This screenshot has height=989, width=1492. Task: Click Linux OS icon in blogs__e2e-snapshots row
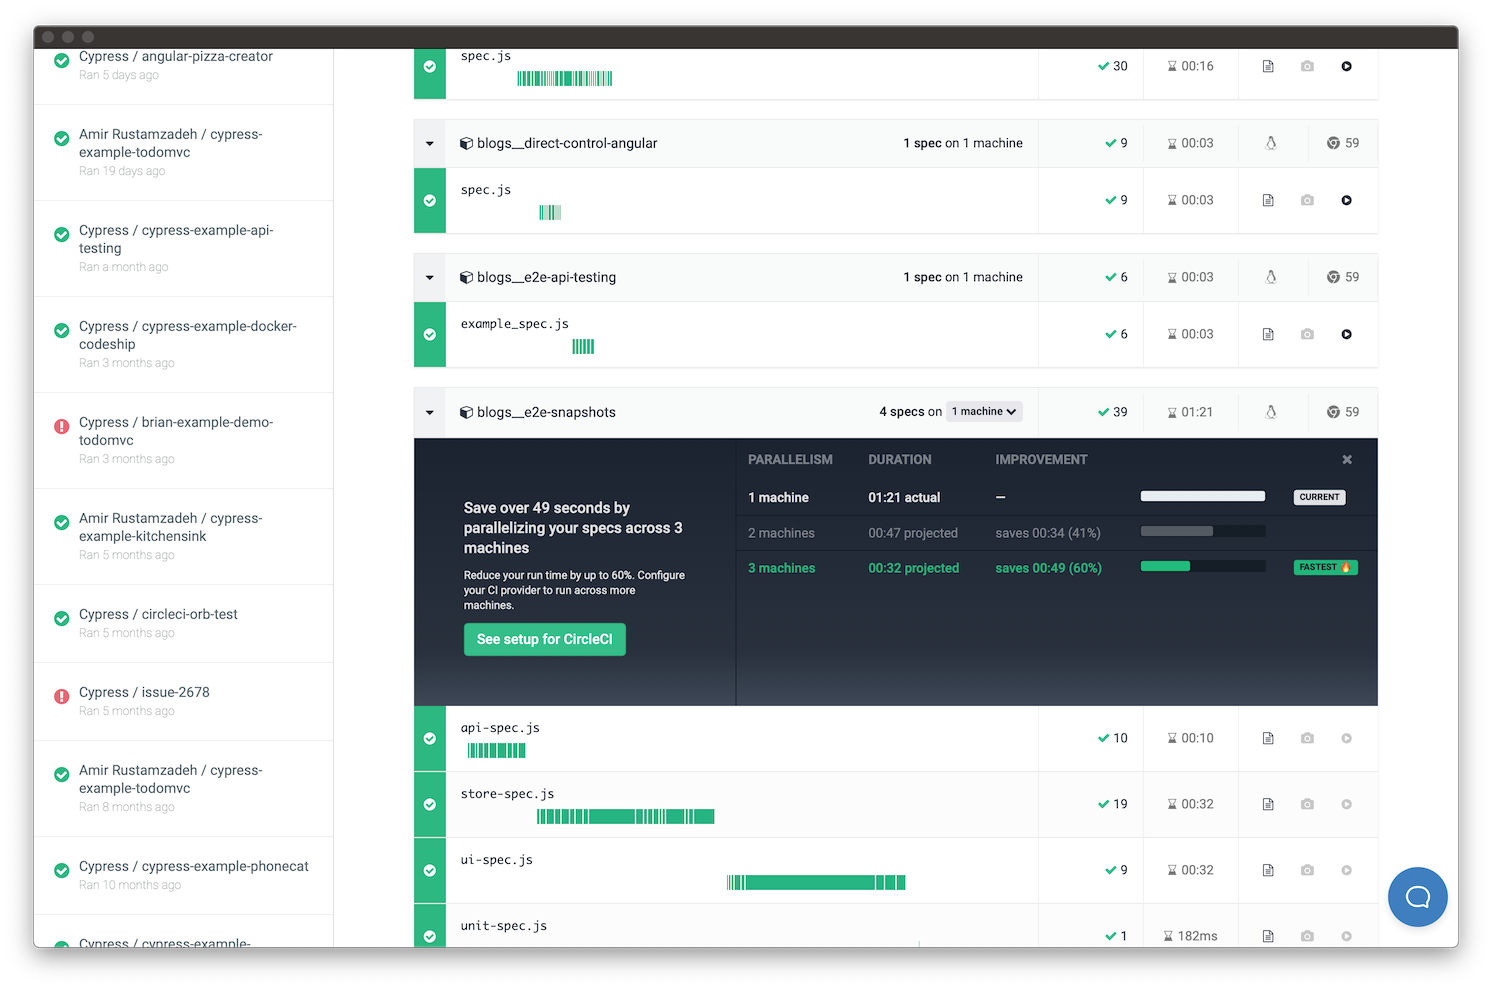coord(1271,412)
